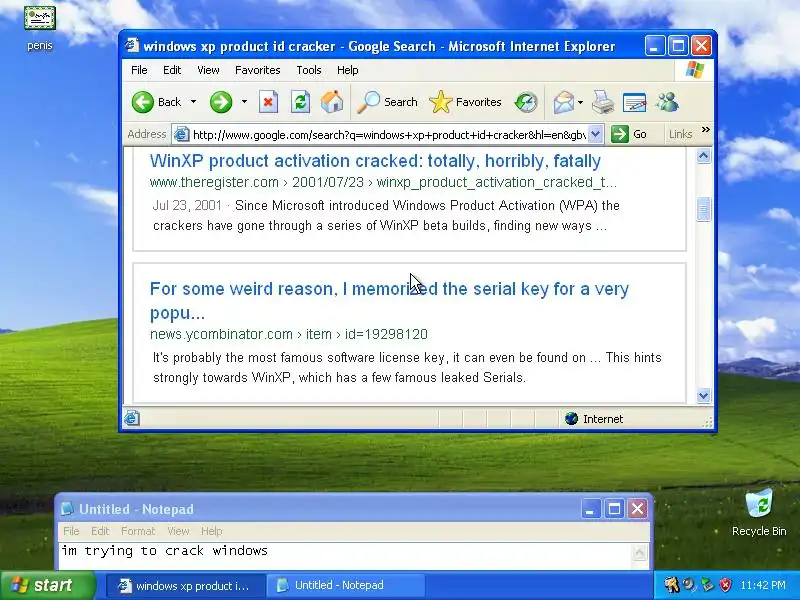Click the Windows flag throbber logo
The width and height of the screenshot is (800, 600).
click(695, 70)
